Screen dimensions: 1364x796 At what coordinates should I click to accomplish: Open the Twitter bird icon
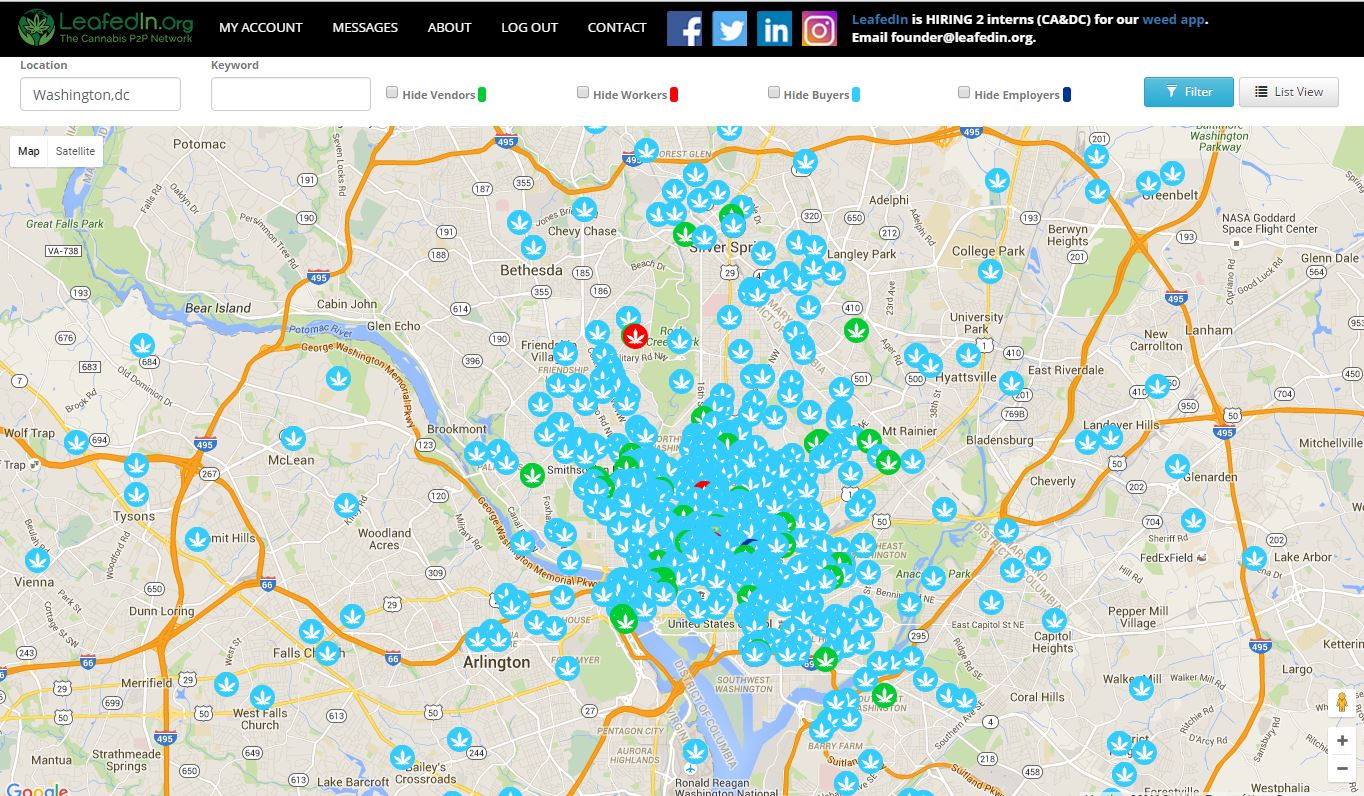[x=729, y=28]
